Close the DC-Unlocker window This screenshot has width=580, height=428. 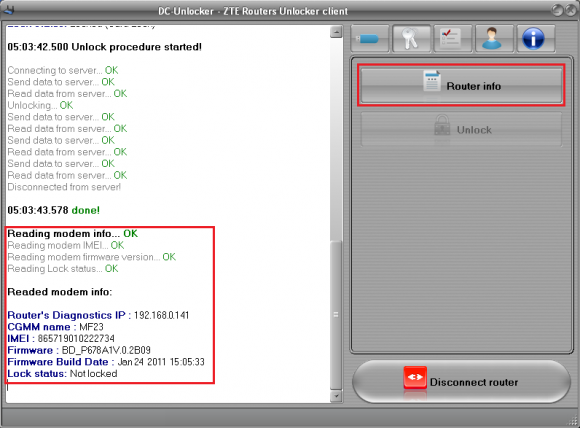(x=570, y=10)
